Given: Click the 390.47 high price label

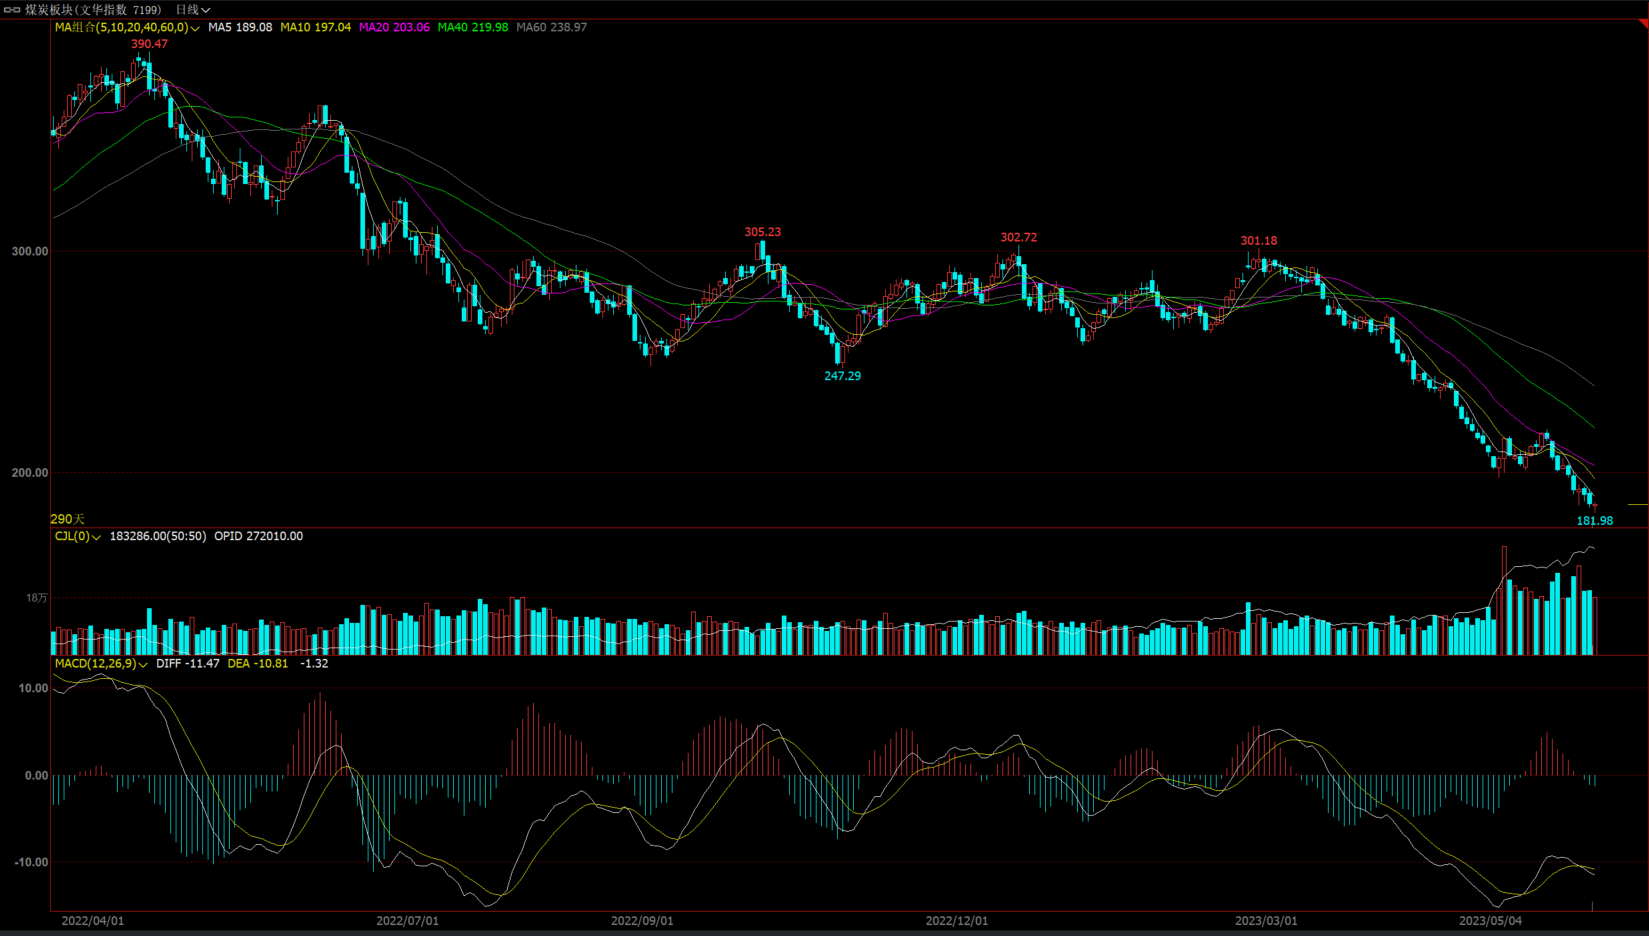Looking at the screenshot, I should tap(149, 44).
